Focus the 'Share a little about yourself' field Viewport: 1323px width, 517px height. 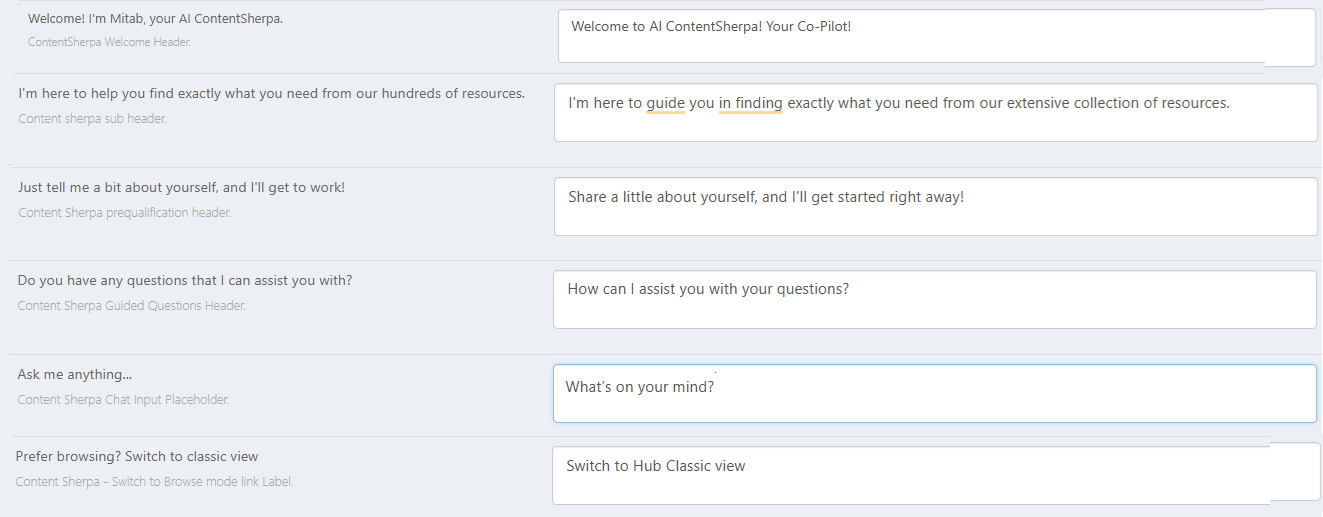click(x=935, y=207)
